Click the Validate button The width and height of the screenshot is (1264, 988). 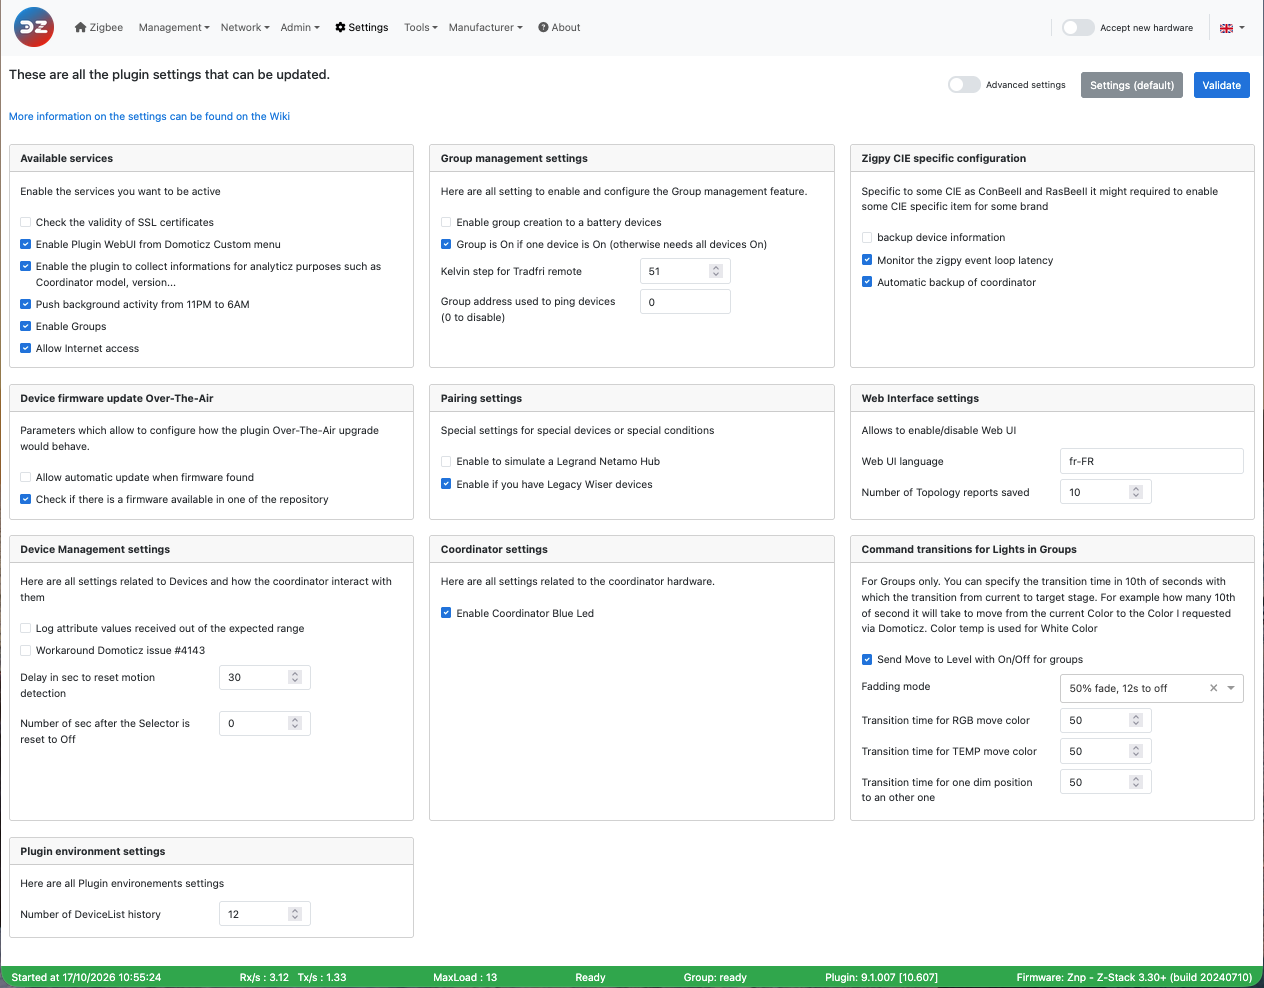click(1222, 85)
